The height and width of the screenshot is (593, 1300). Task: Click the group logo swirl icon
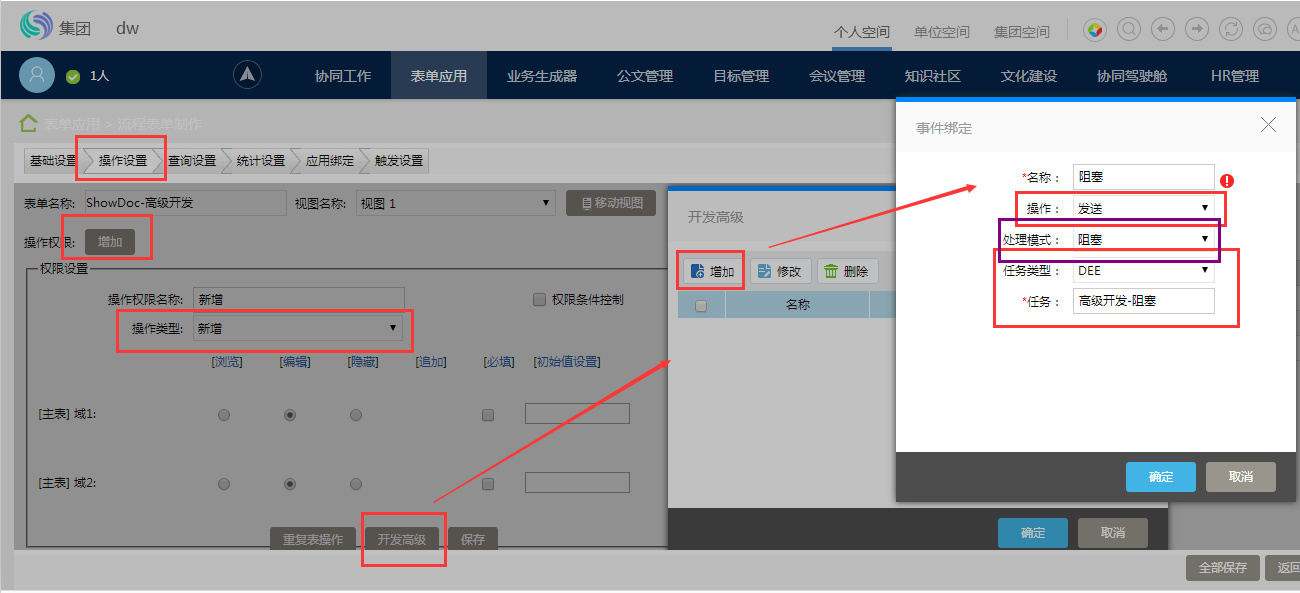(x=36, y=26)
